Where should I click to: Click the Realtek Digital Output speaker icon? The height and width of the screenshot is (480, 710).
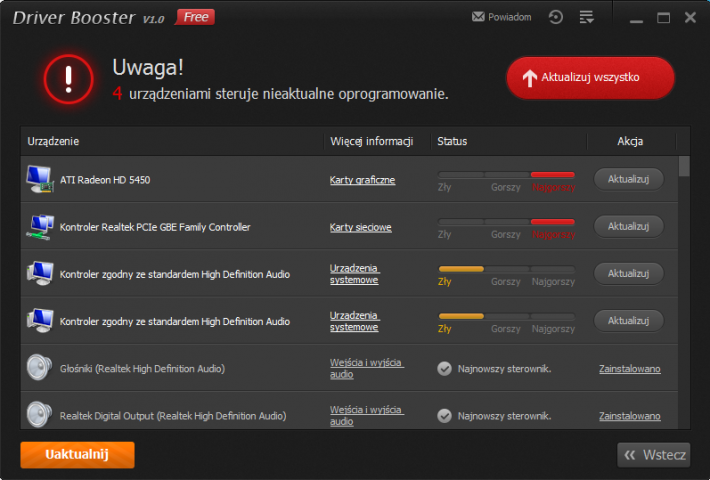pos(39,415)
